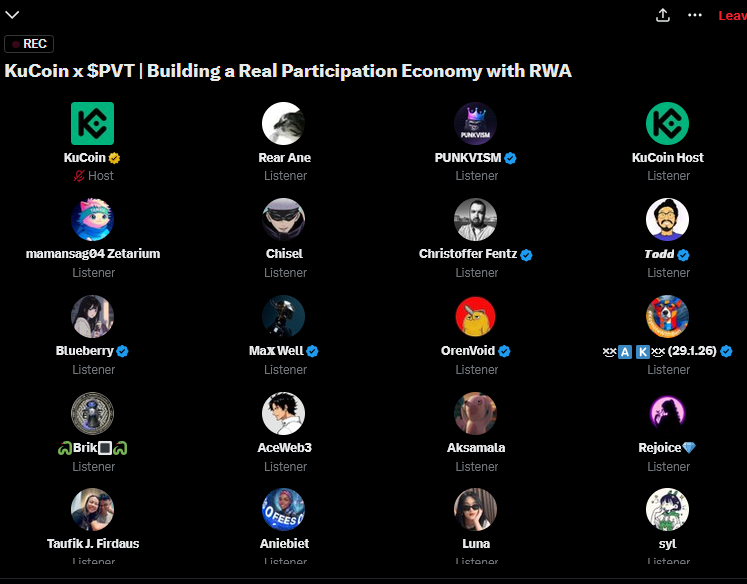Open Max Well's avatar
Image resolution: width=747 pixels, height=584 pixels.
(283, 316)
